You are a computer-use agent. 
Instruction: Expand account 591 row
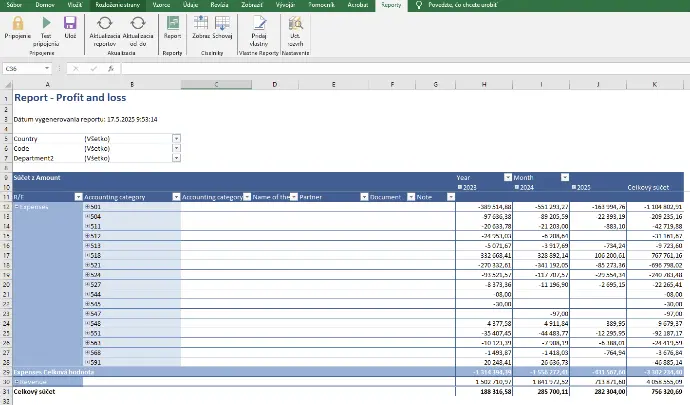tap(87, 362)
